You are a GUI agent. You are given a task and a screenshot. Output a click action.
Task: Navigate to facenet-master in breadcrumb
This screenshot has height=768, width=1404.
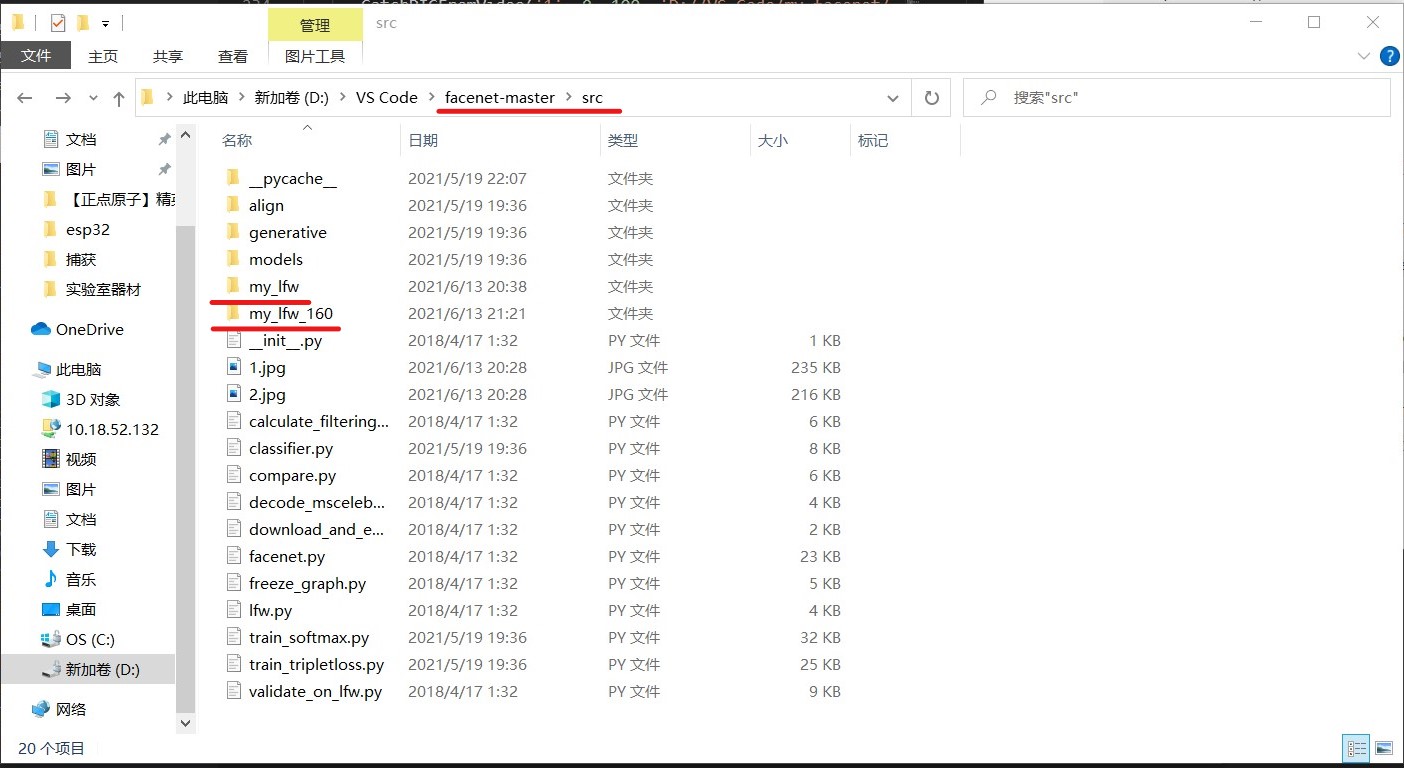pyautogui.click(x=500, y=98)
